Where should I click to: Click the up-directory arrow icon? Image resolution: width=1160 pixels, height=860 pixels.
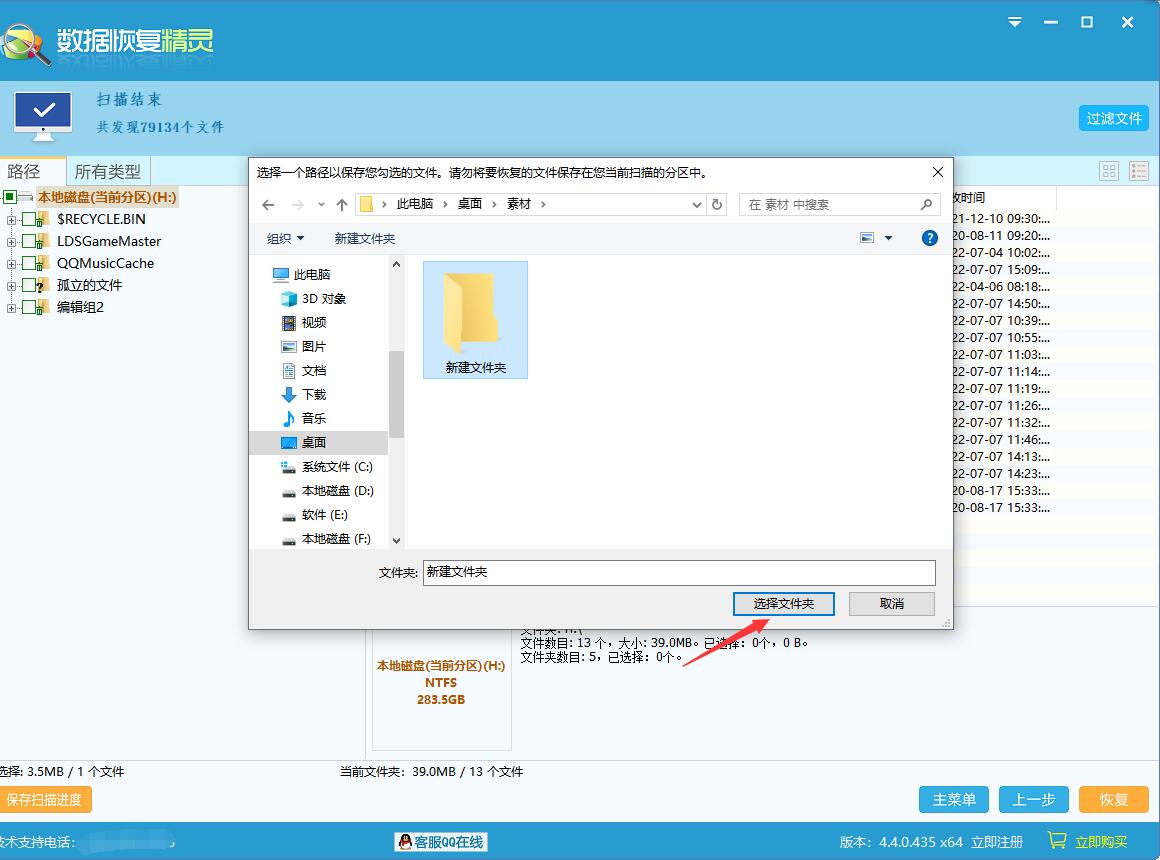[342, 204]
